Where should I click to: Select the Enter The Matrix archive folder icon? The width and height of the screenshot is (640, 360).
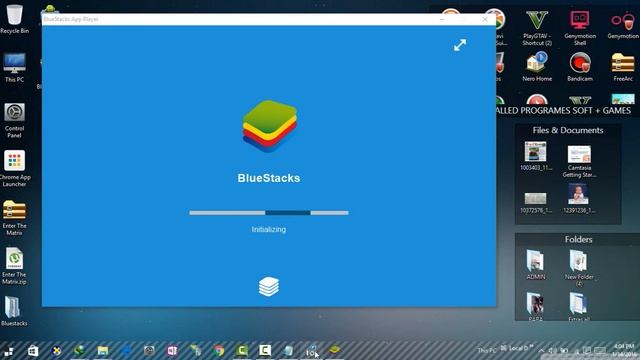tap(14, 218)
